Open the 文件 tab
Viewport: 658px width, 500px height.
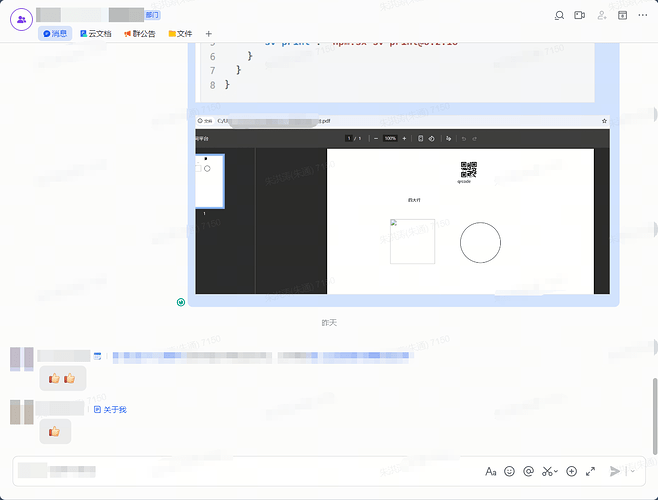(x=180, y=34)
